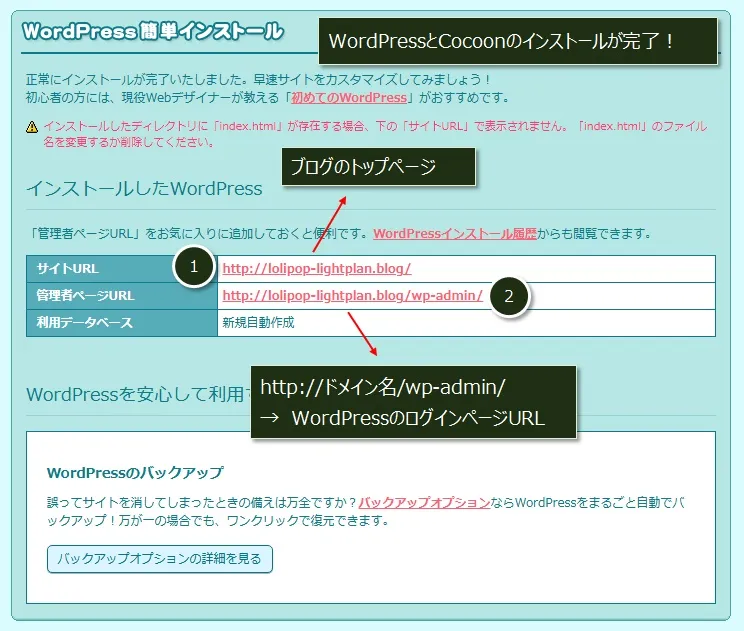This screenshot has width=744, height=631.
Task: Click the バックアップオプション inline link
Action: click(x=424, y=502)
